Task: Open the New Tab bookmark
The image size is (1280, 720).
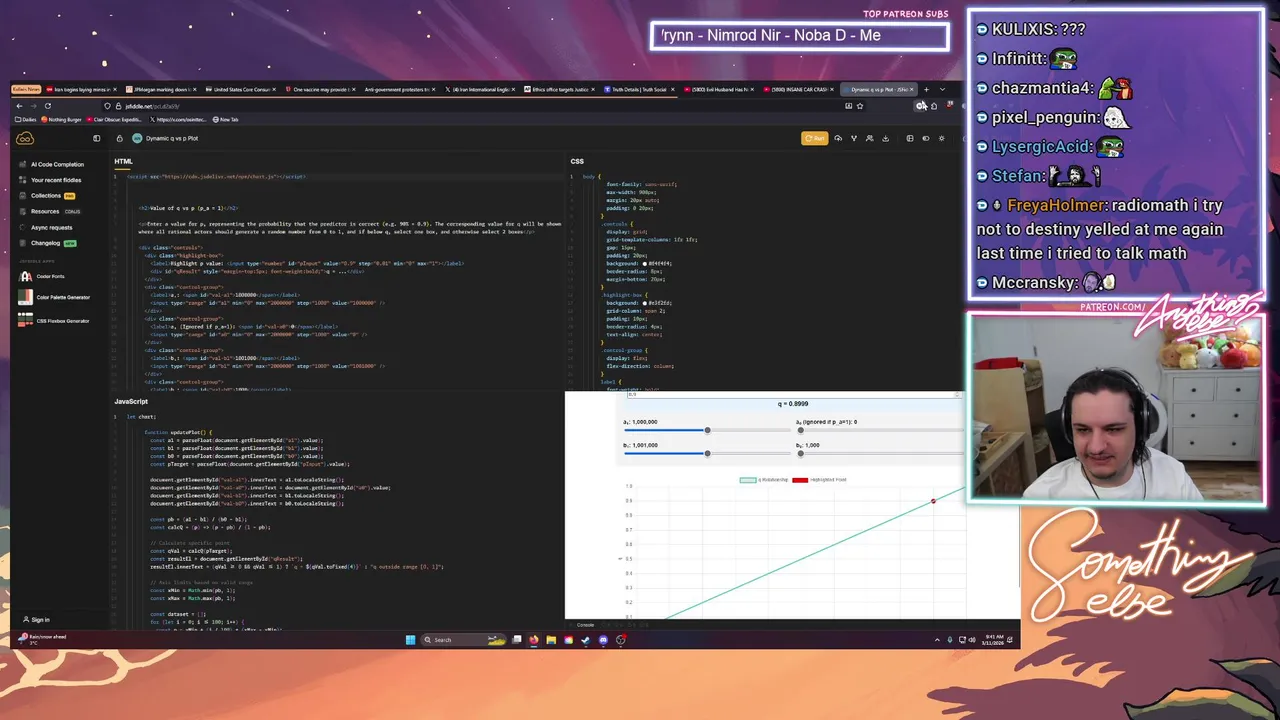Action: coord(225,120)
